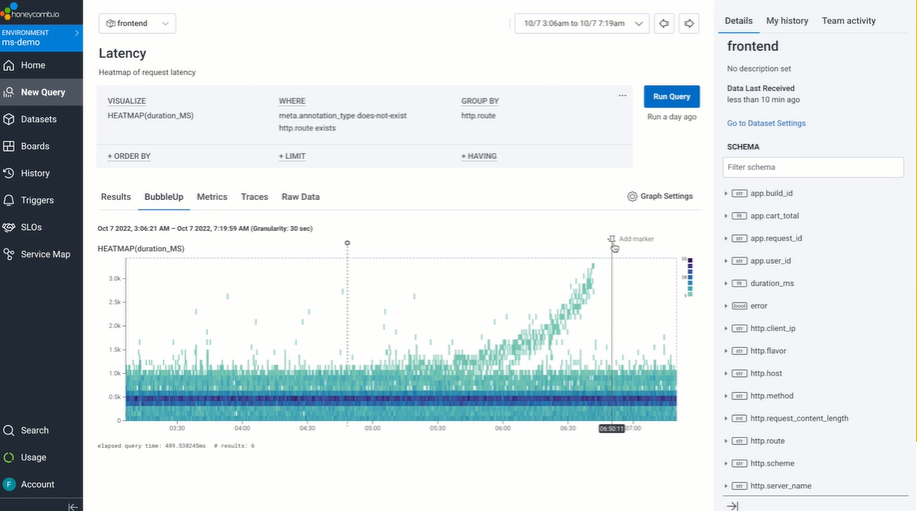
Task: Open Graph Settings gear
Action: coord(632,196)
